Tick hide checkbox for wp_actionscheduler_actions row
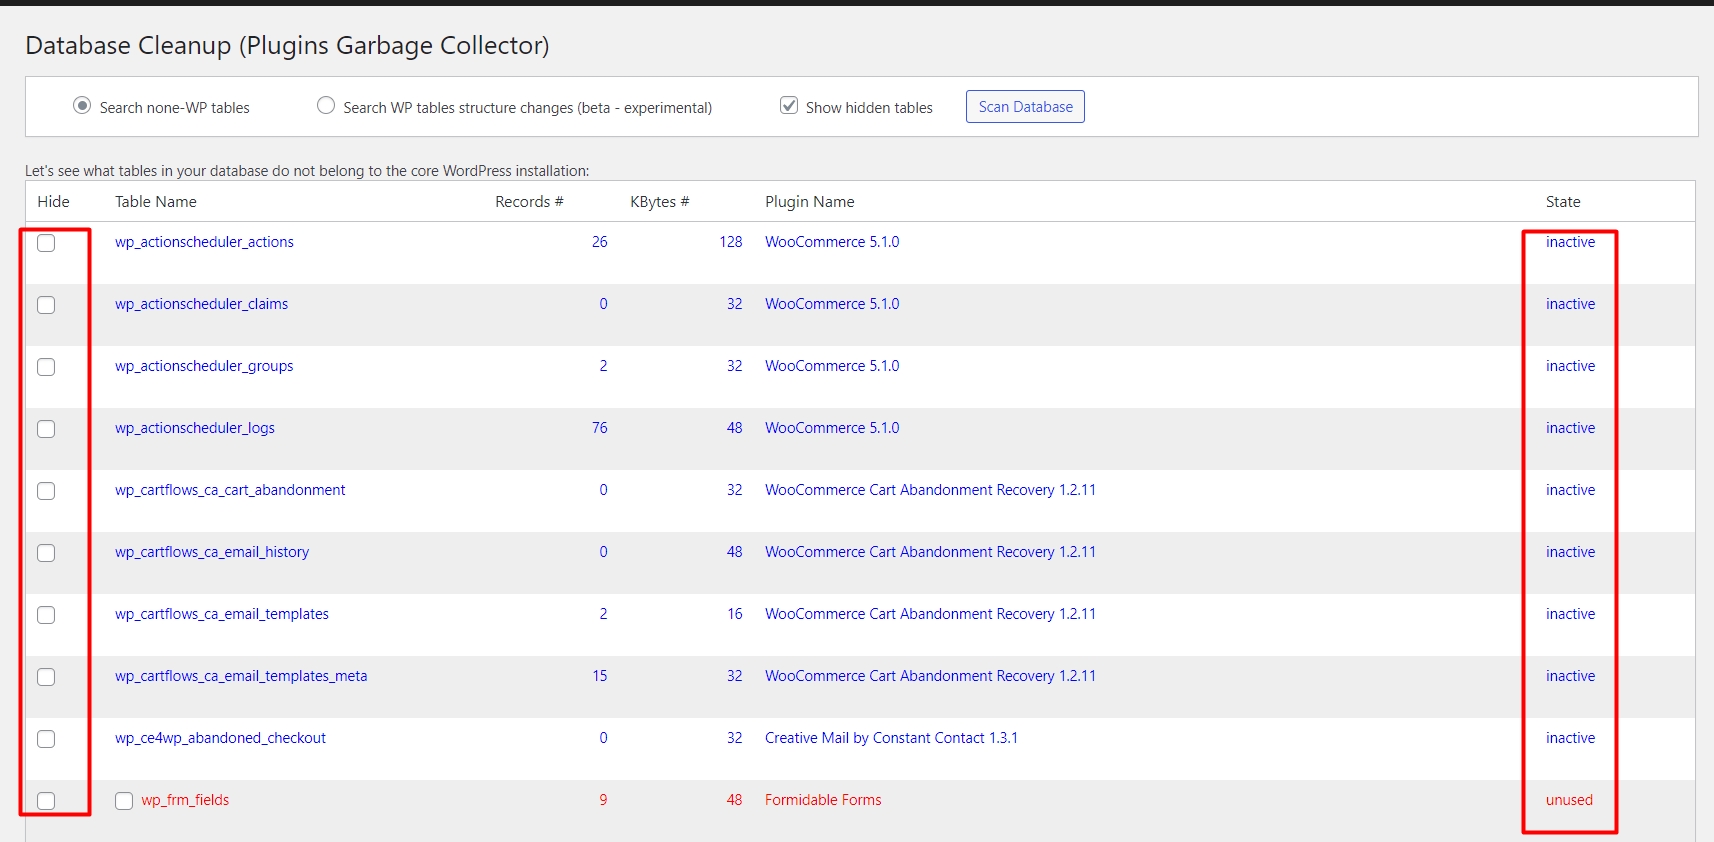 (46, 243)
